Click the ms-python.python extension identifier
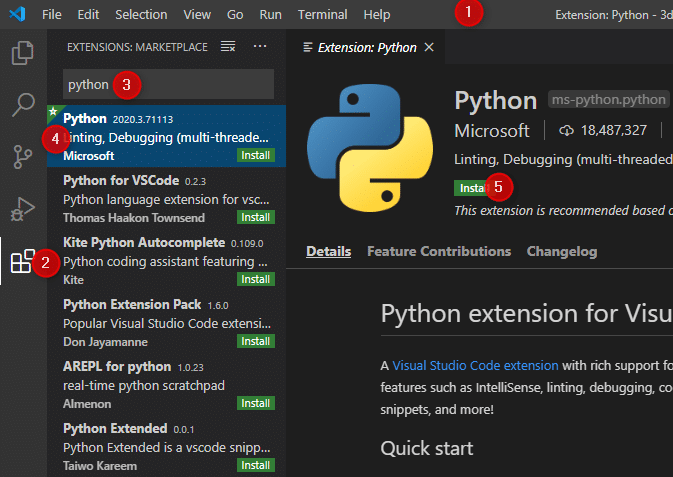673x477 pixels. 608,100
